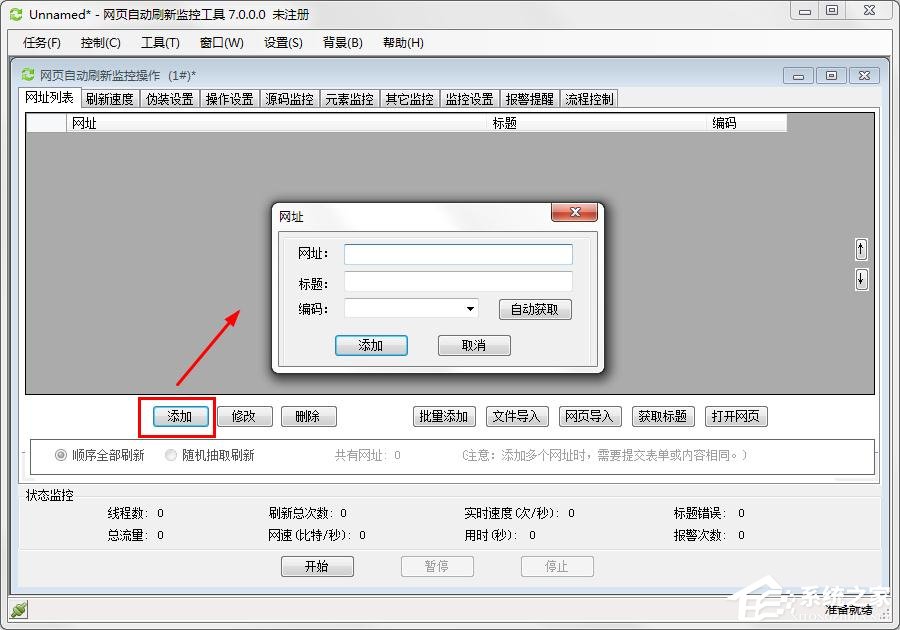Click the up arrow to move URL higher

(860, 248)
